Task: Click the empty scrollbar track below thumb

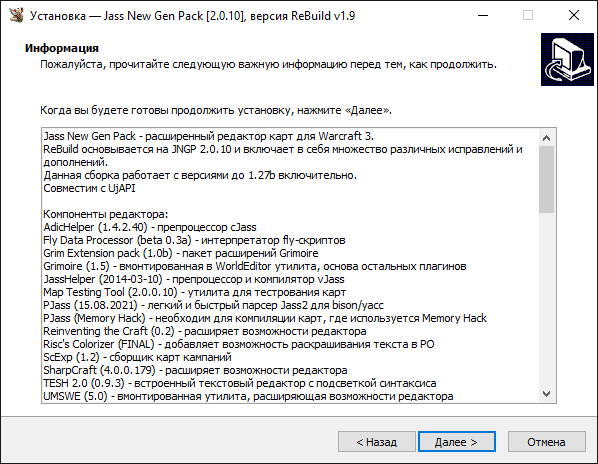Action: pos(547,299)
